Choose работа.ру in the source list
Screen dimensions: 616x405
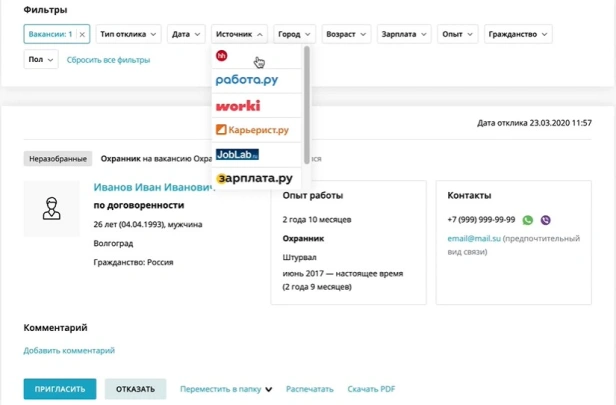point(247,80)
